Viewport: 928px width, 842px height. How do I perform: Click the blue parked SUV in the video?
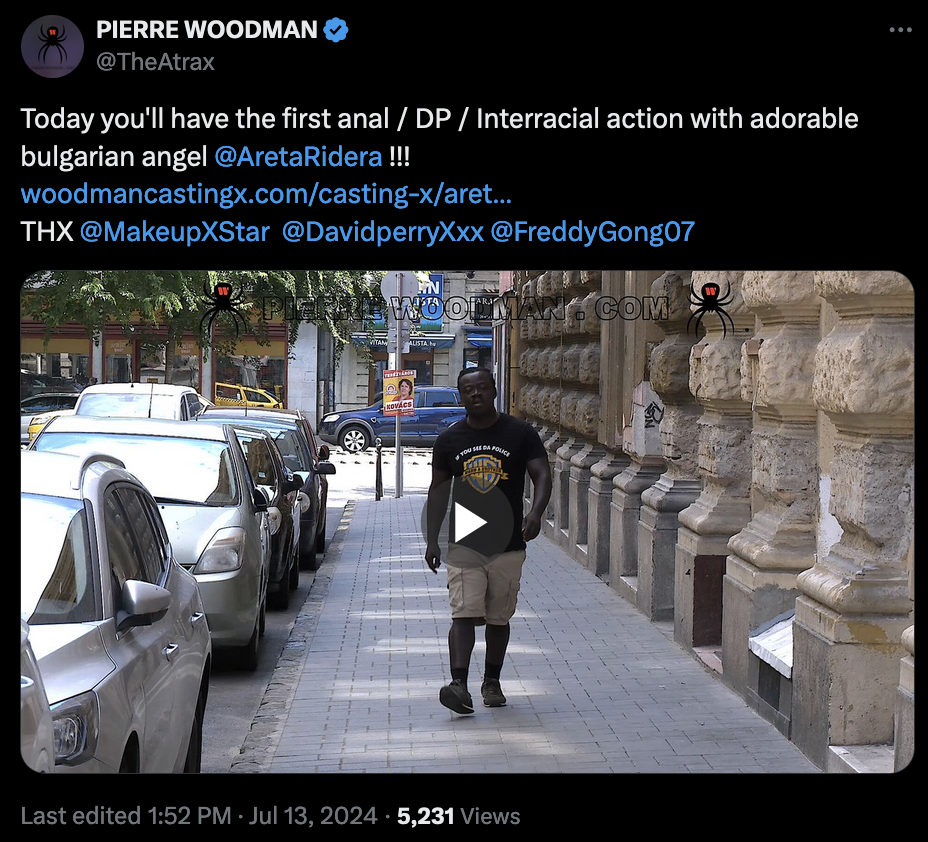click(x=392, y=419)
